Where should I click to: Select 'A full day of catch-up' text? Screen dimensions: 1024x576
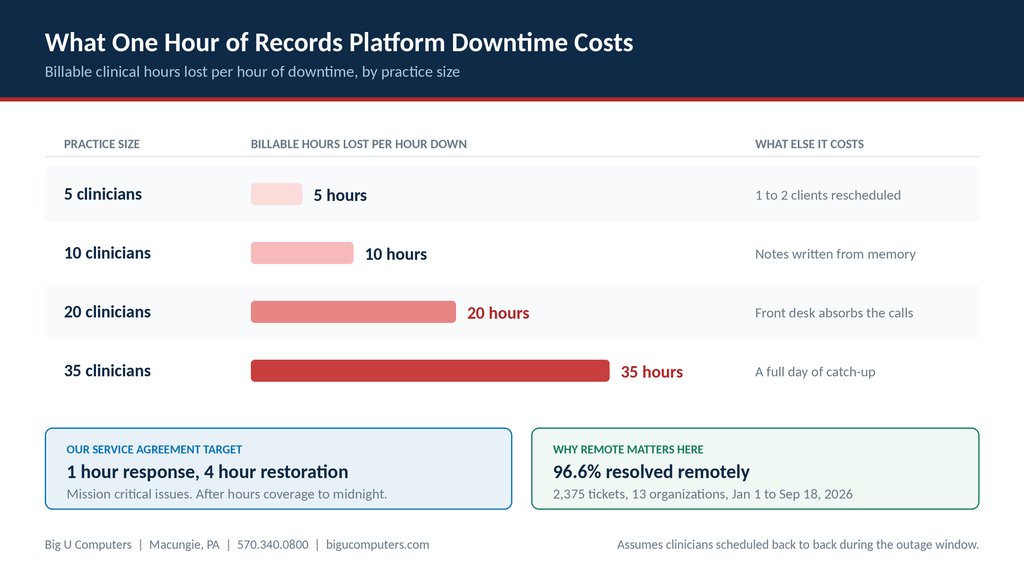point(815,371)
